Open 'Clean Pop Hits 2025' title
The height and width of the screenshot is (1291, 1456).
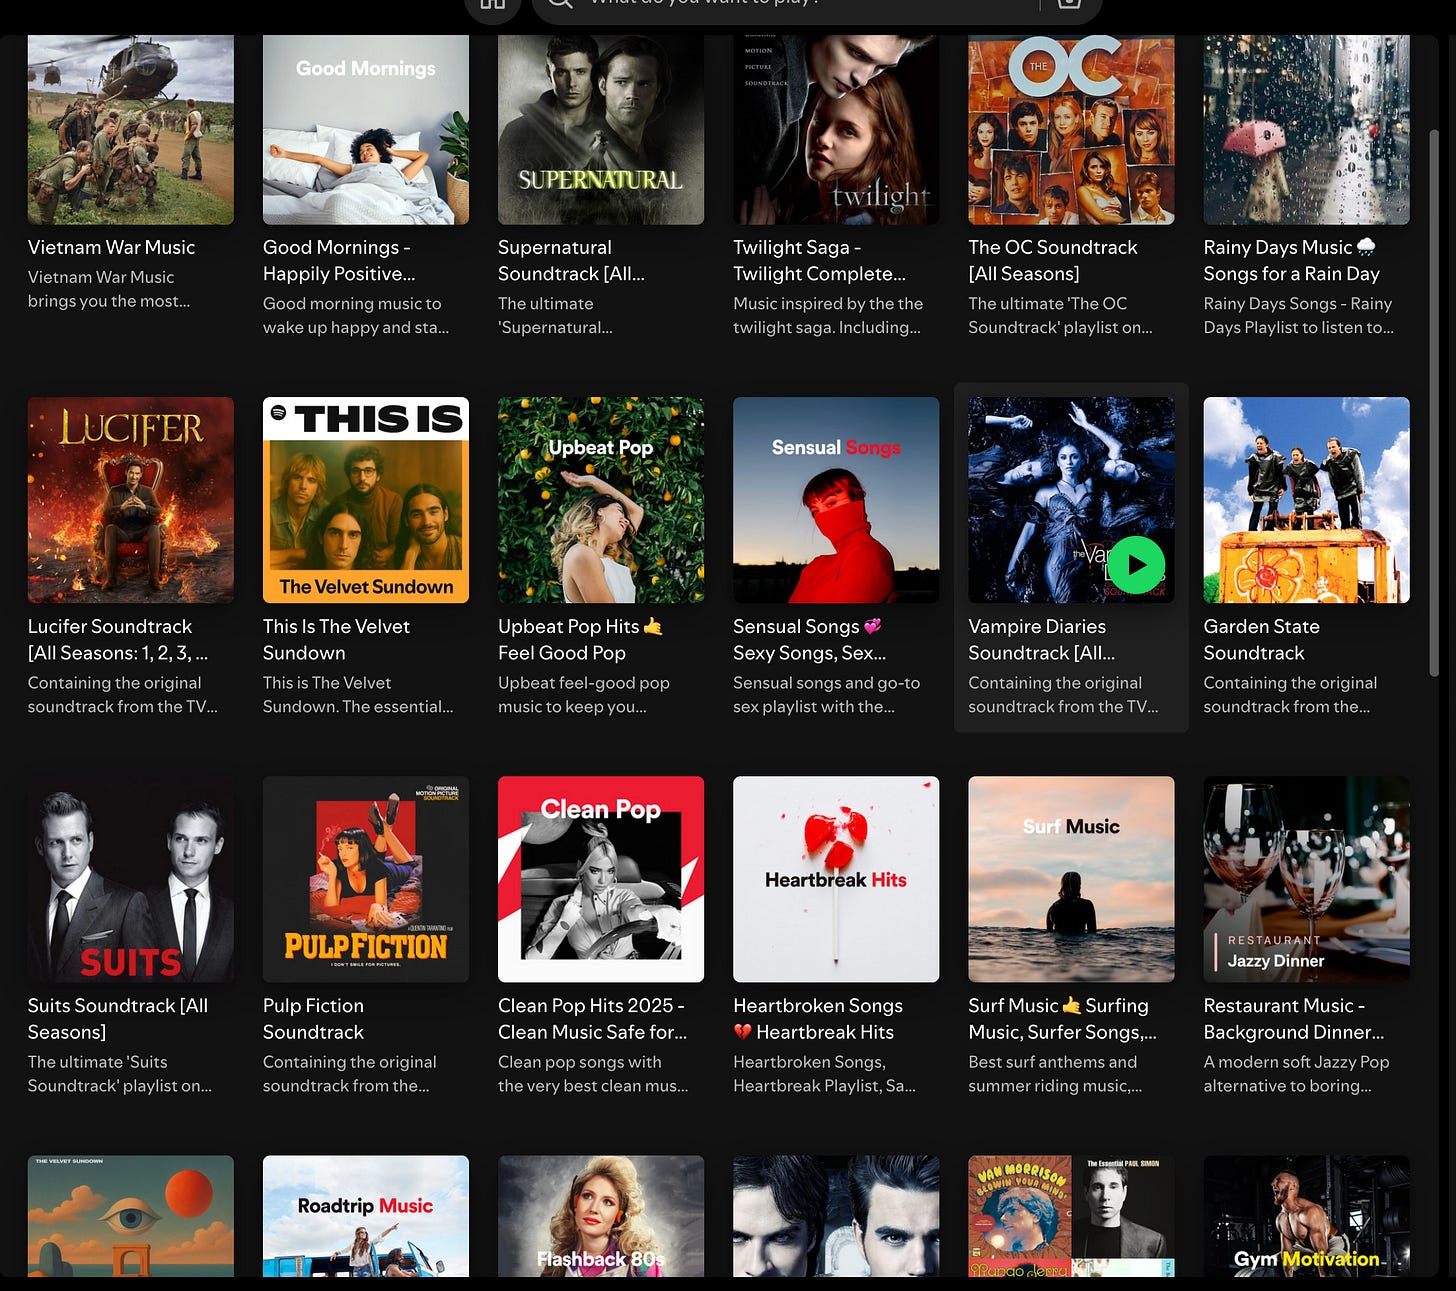592,1018
